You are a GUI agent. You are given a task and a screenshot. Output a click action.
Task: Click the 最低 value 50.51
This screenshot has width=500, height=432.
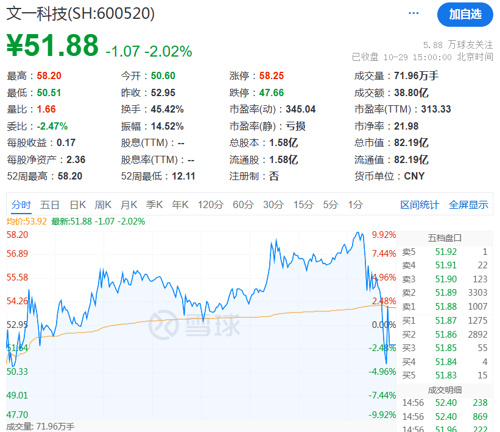click(49, 93)
